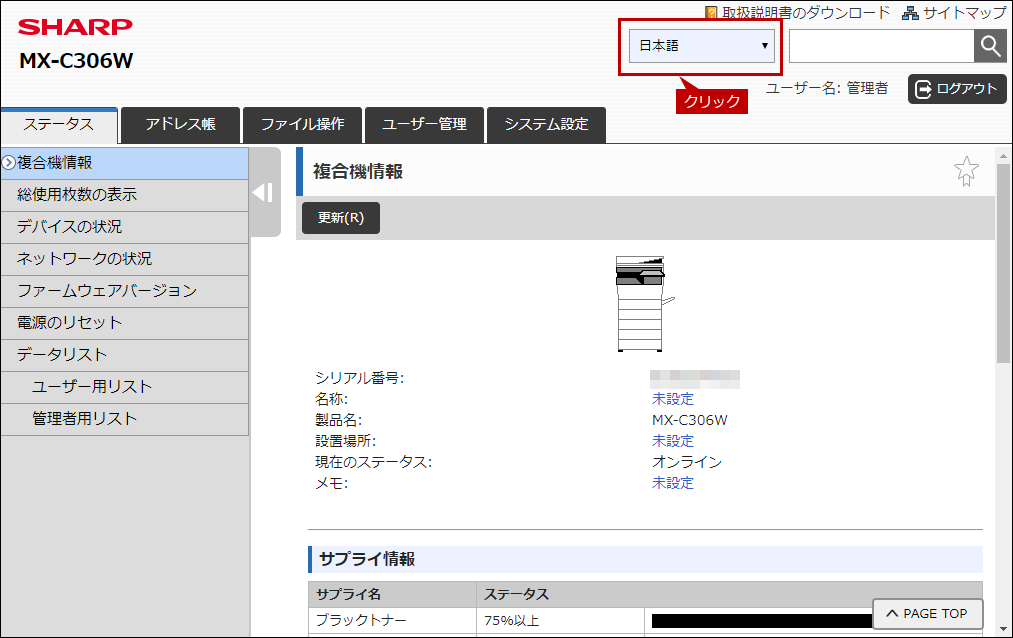Click the black toner level bar
The height and width of the screenshot is (638, 1013).
[762, 621]
